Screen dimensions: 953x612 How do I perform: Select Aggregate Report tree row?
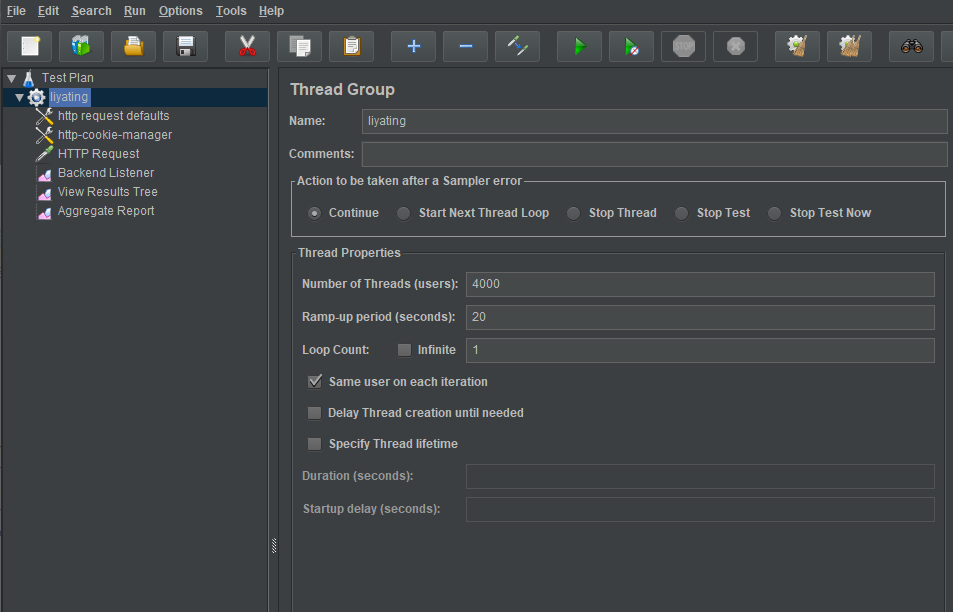click(106, 210)
